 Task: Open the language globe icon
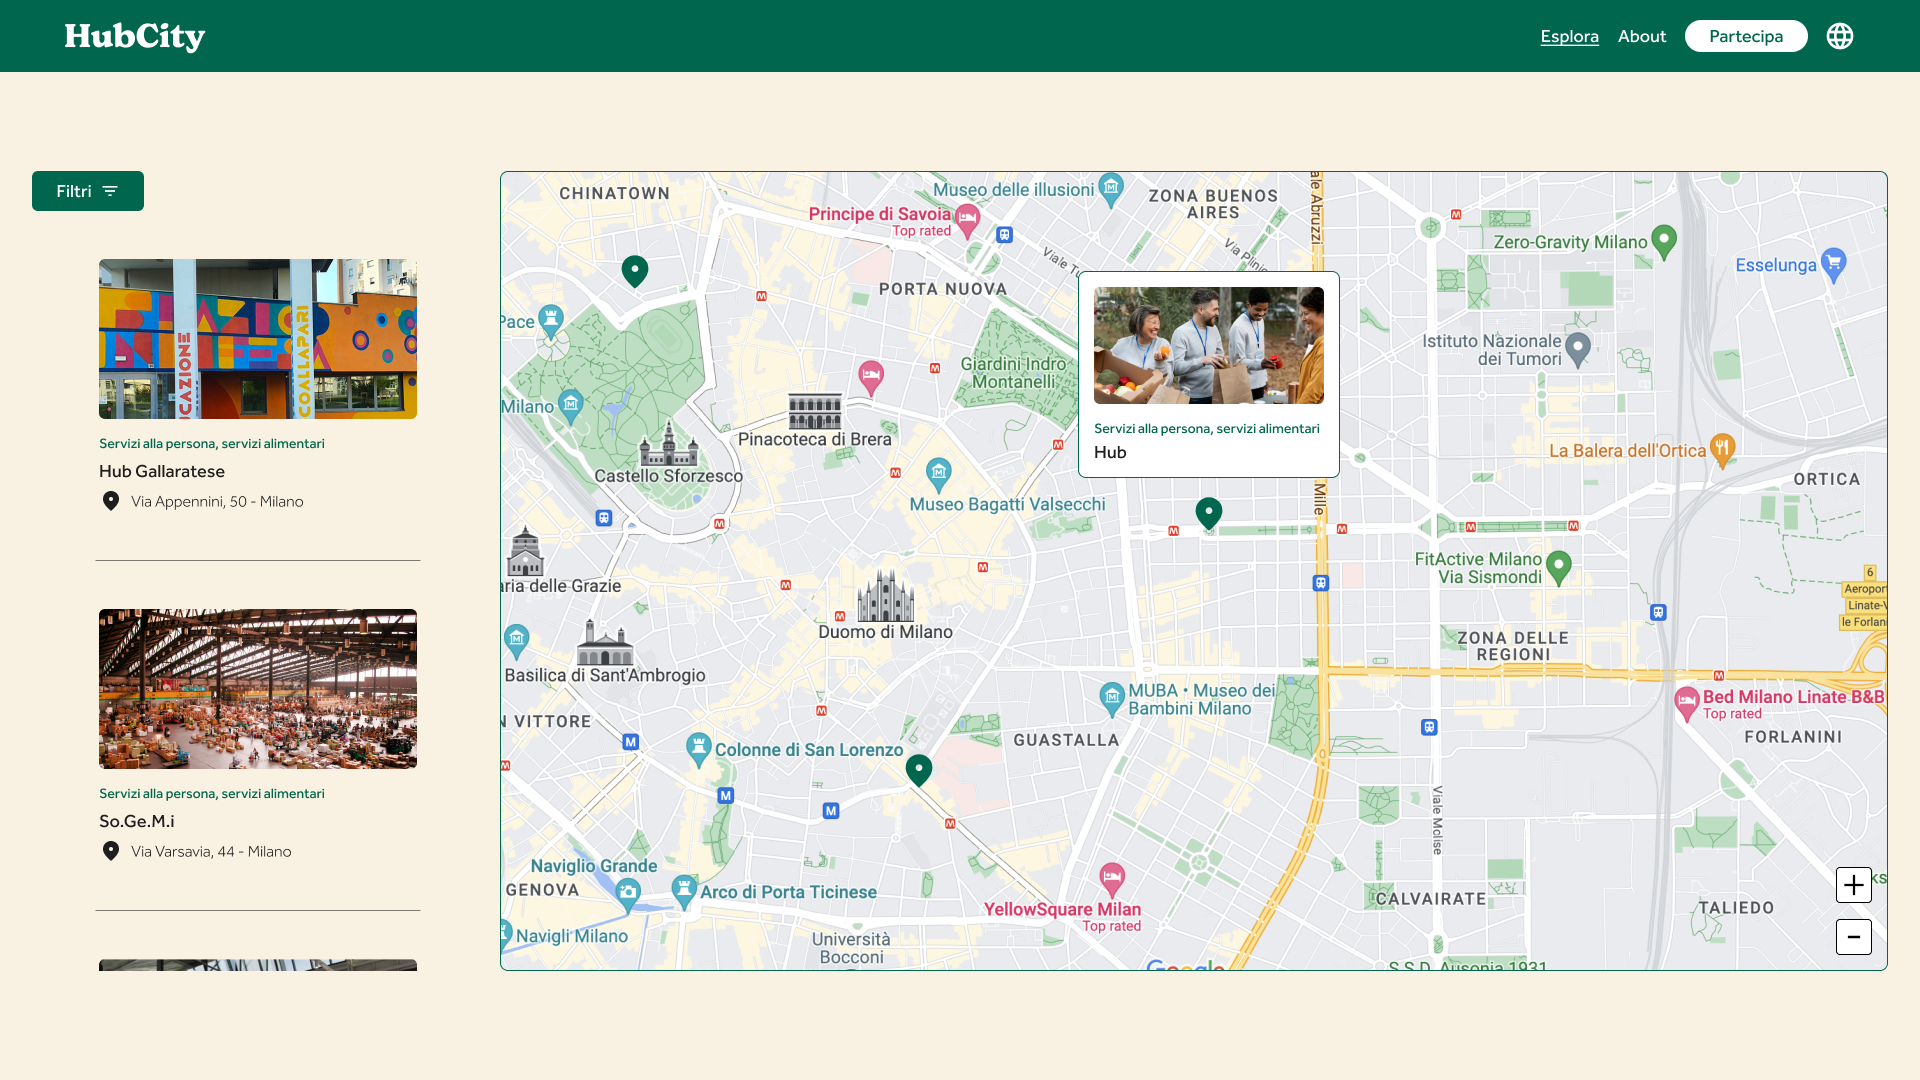click(x=1840, y=36)
